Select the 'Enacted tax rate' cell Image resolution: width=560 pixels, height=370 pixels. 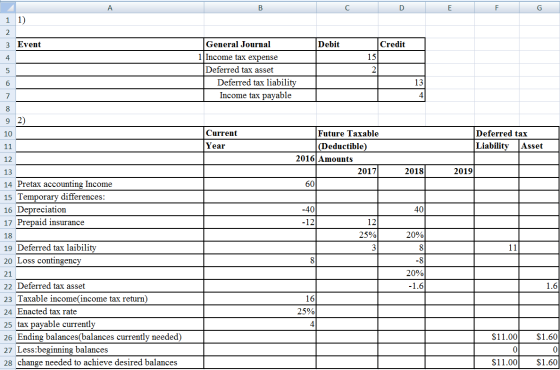coord(110,312)
